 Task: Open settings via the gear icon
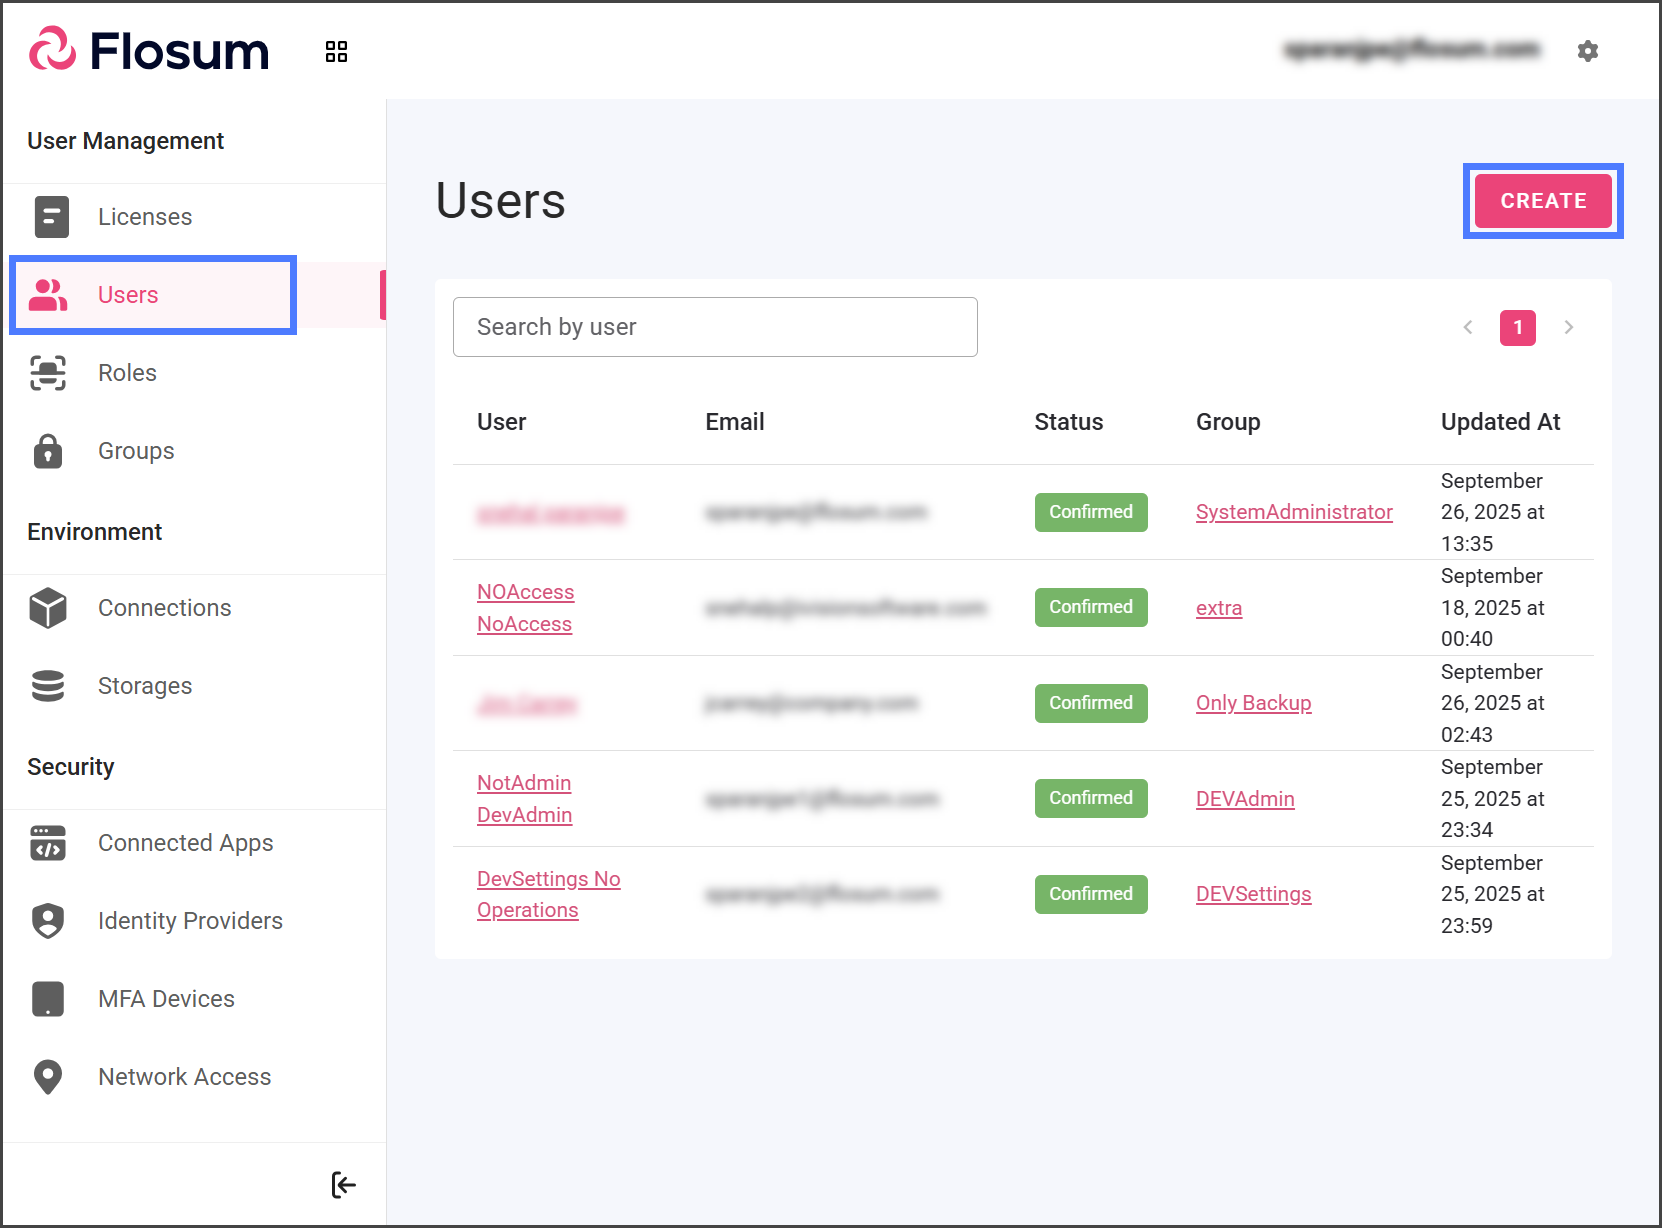coord(1587,51)
